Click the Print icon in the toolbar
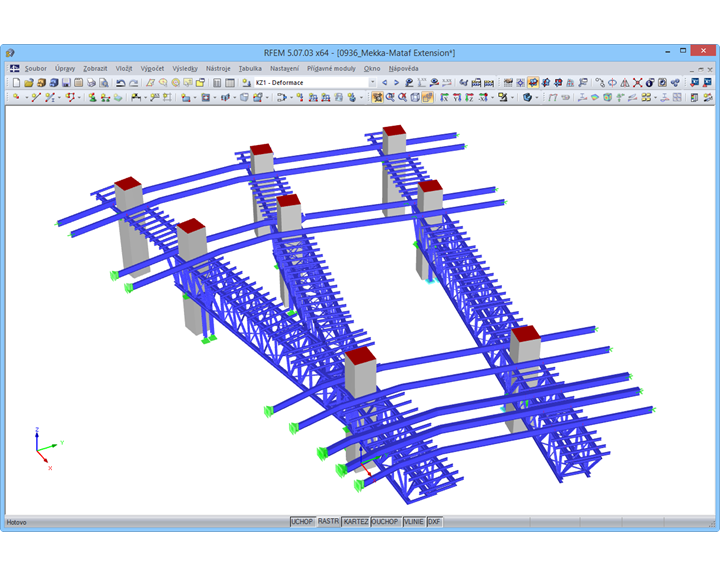The height and width of the screenshot is (576, 720). 91,83
